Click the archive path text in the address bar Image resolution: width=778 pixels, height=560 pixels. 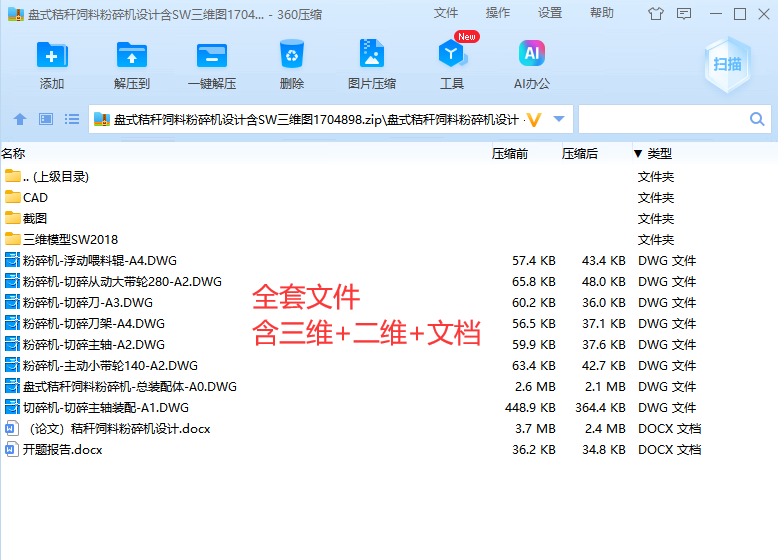(x=316, y=120)
